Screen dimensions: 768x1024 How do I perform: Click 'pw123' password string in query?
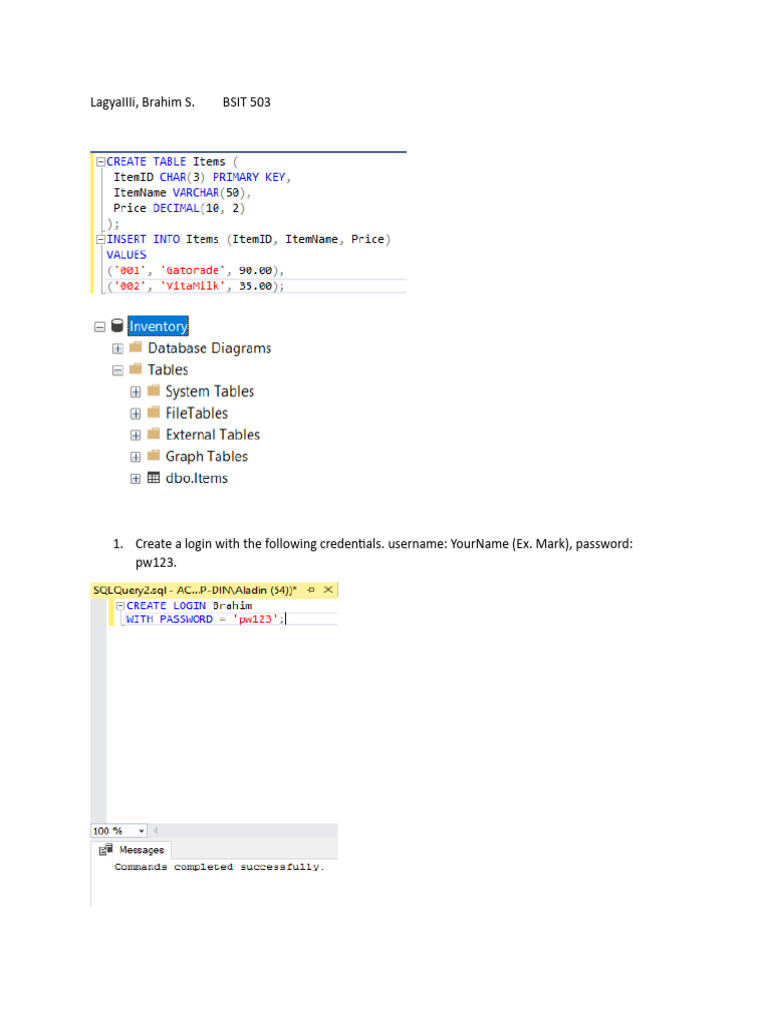click(255, 619)
